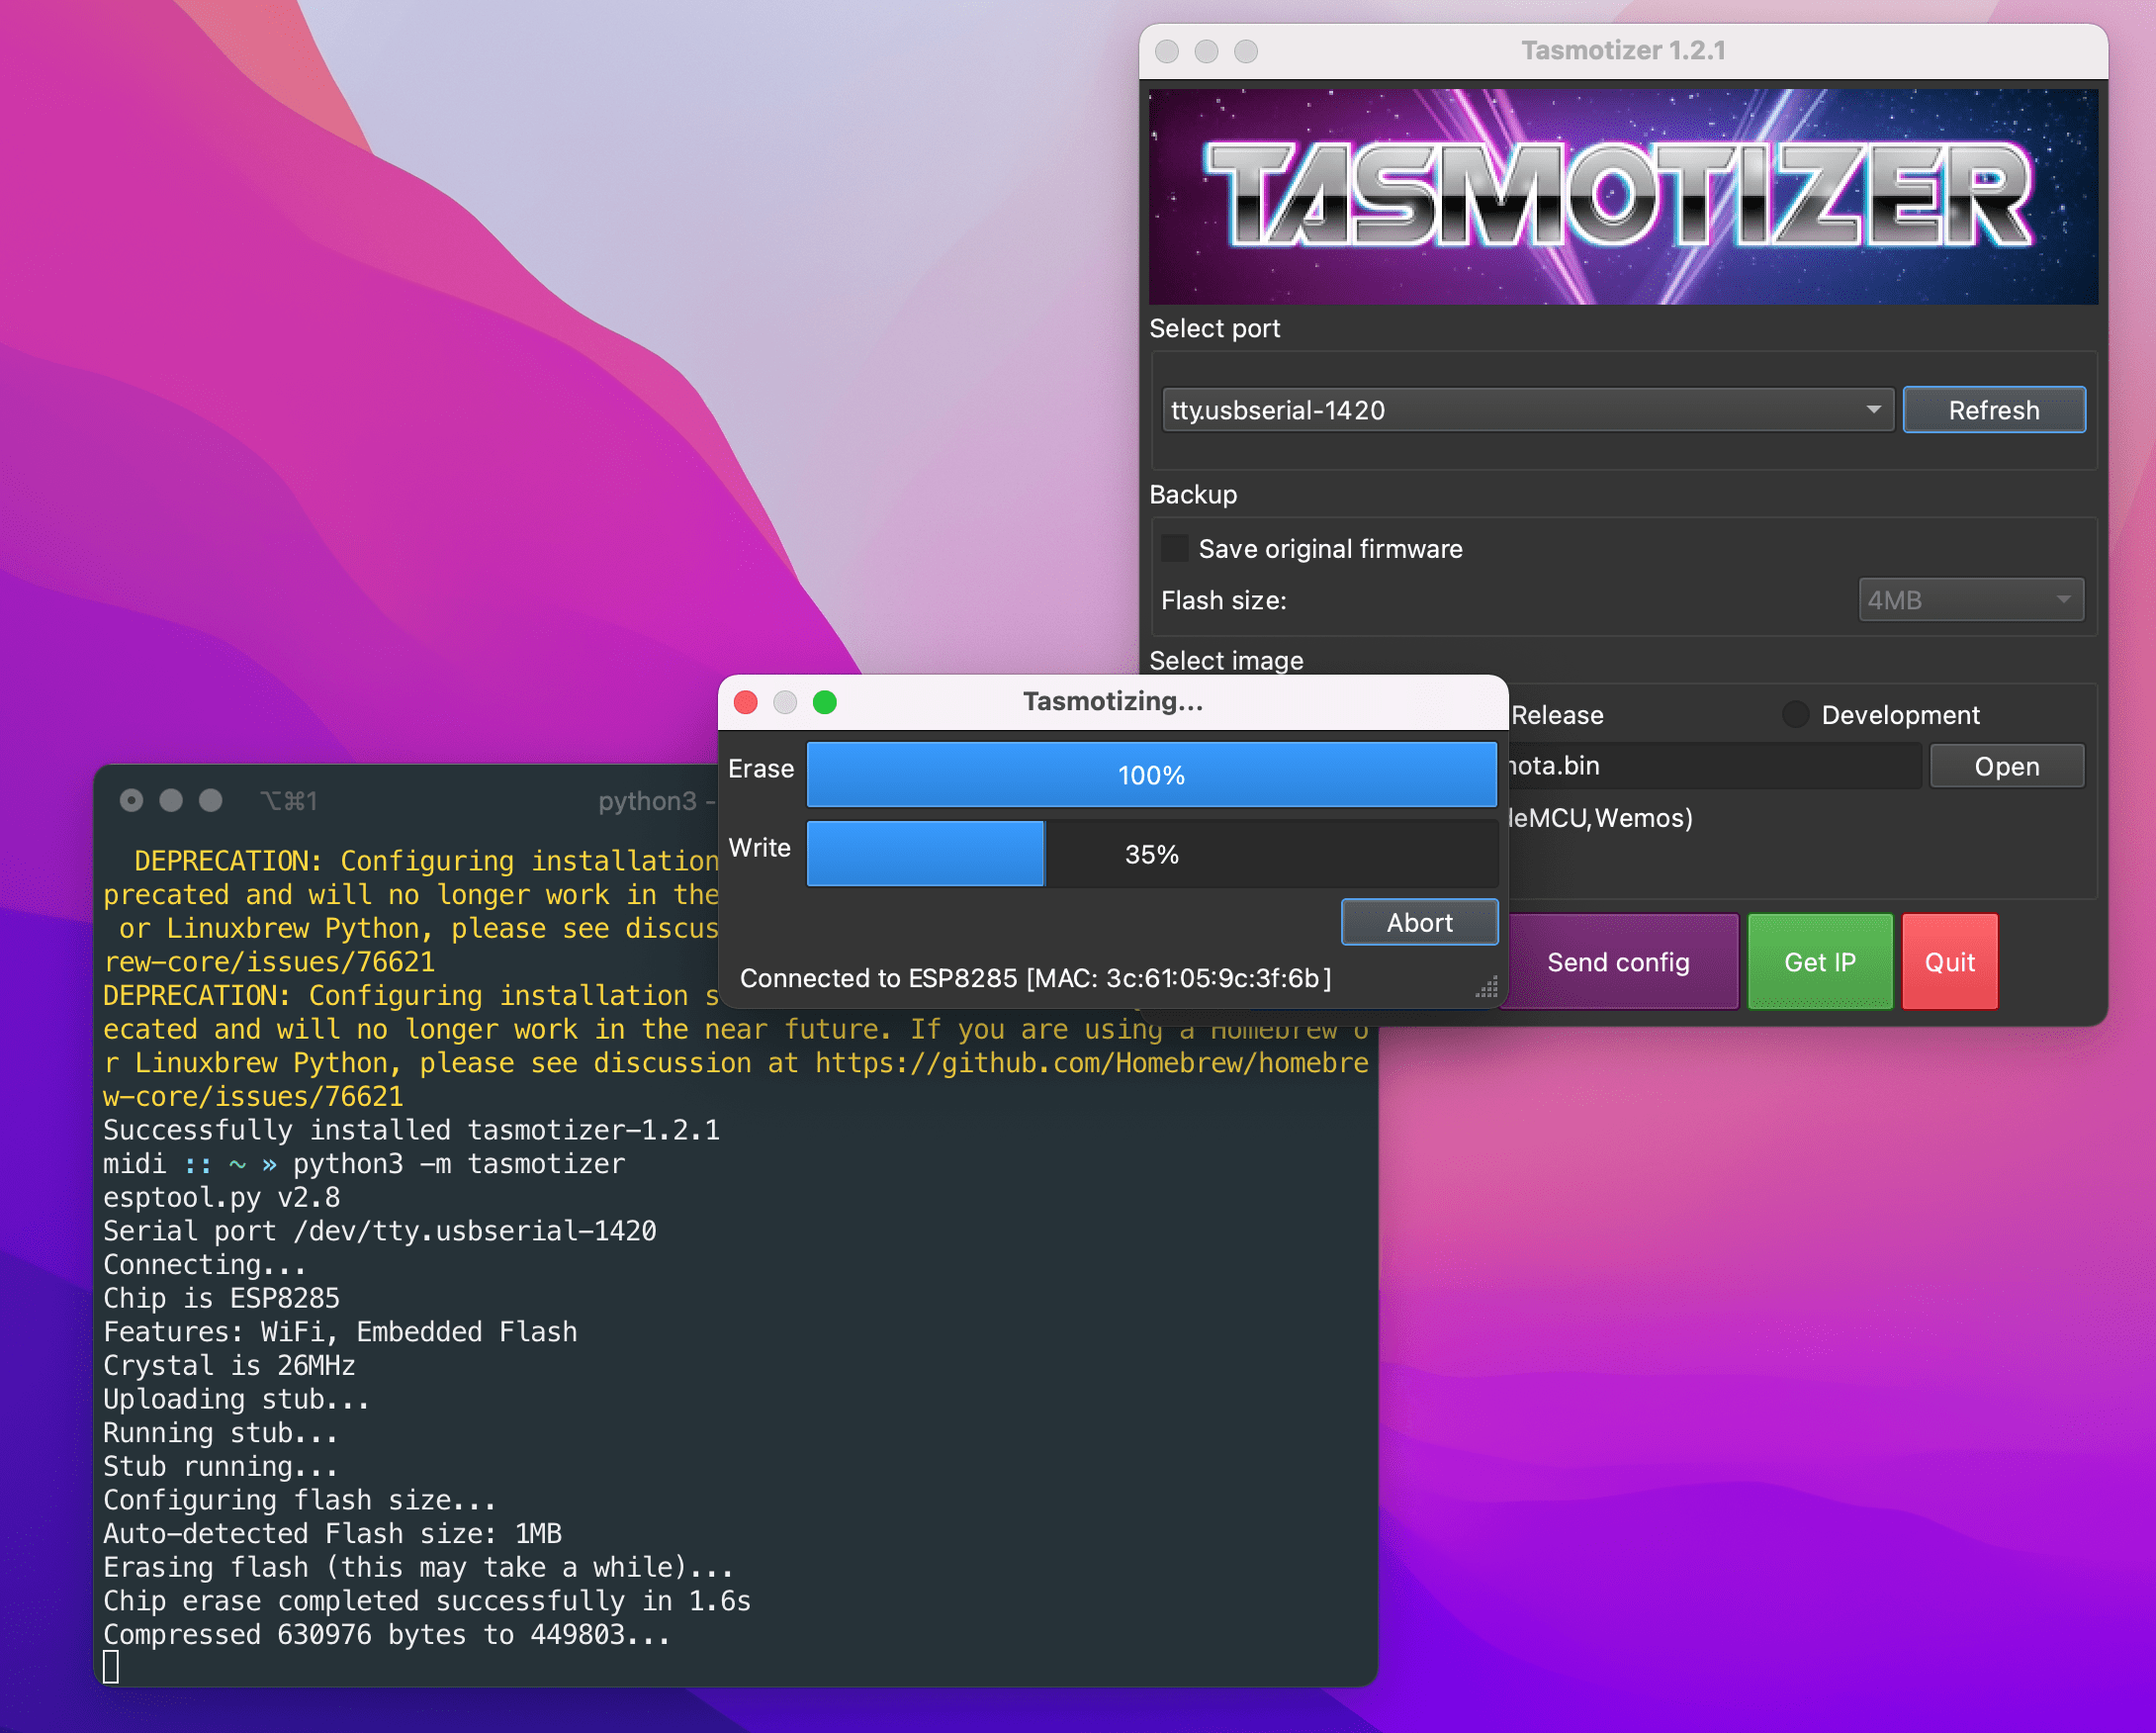
Task: Click 'Features: WiFi, Embedded Flash' terminal line
Action: click(x=340, y=1332)
